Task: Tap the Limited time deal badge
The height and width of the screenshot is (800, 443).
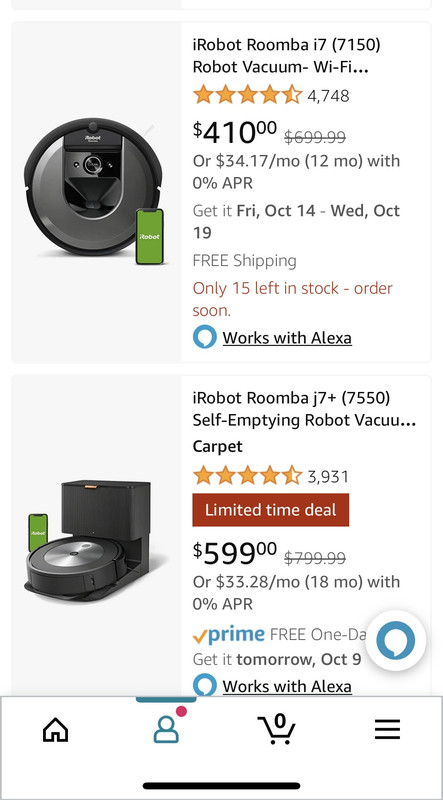Action: [270, 510]
